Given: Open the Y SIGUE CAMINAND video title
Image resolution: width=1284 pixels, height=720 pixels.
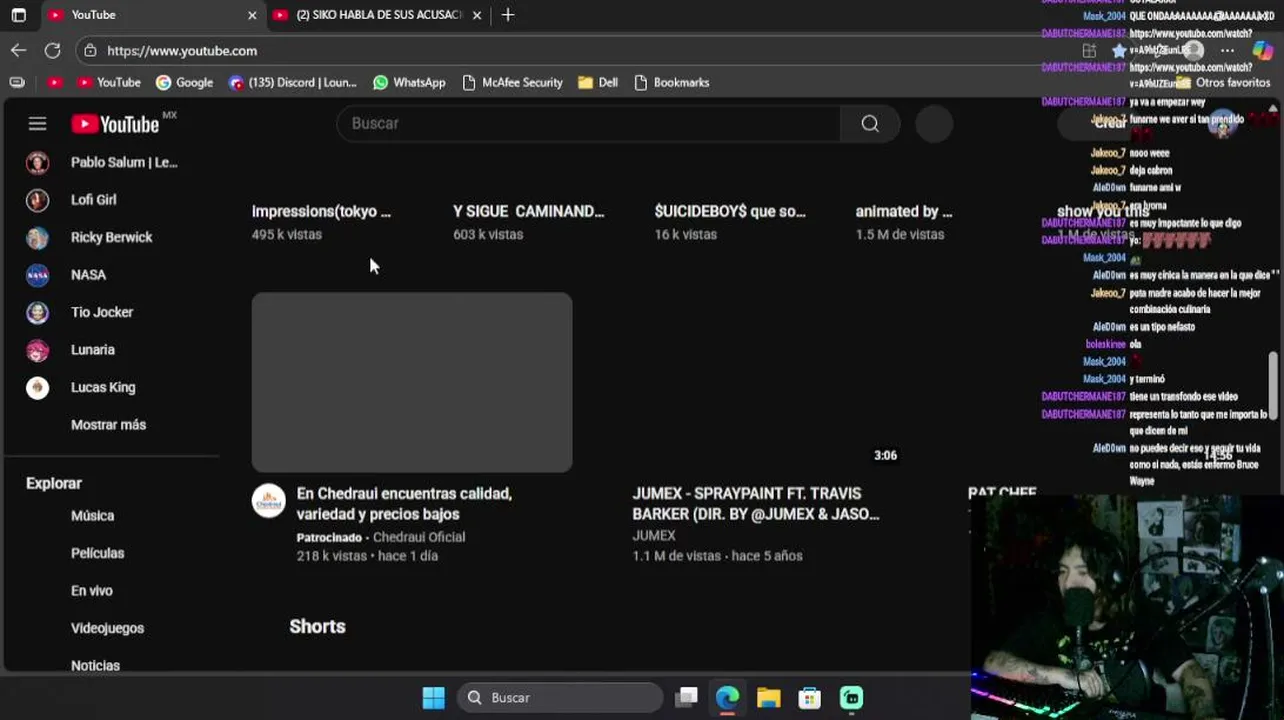Looking at the screenshot, I should [x=529, y=211].
